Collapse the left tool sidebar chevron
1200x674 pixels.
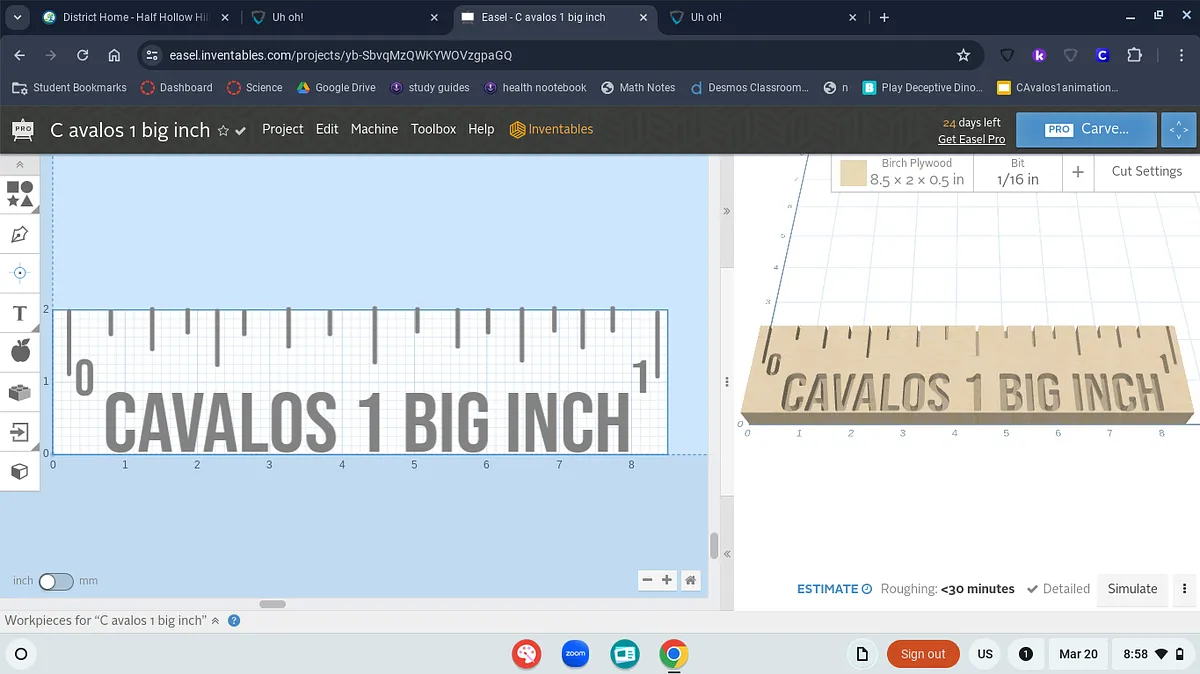tap(19, 164)
